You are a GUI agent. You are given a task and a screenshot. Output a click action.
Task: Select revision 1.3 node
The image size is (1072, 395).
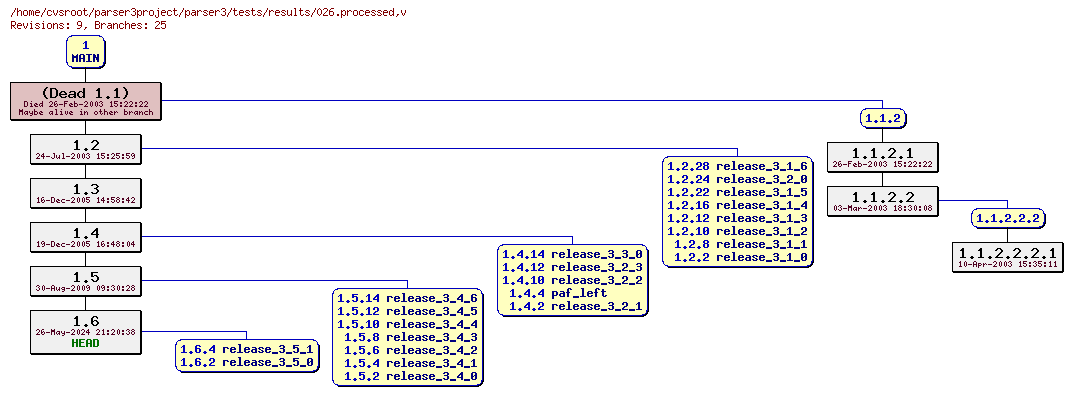pyautogui.click(x=85, y=193)
